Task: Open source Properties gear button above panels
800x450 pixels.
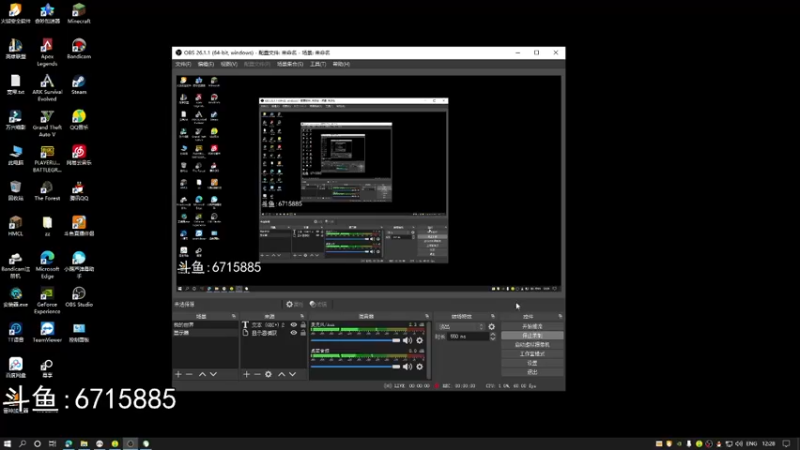Action: (x=294, y=304)
